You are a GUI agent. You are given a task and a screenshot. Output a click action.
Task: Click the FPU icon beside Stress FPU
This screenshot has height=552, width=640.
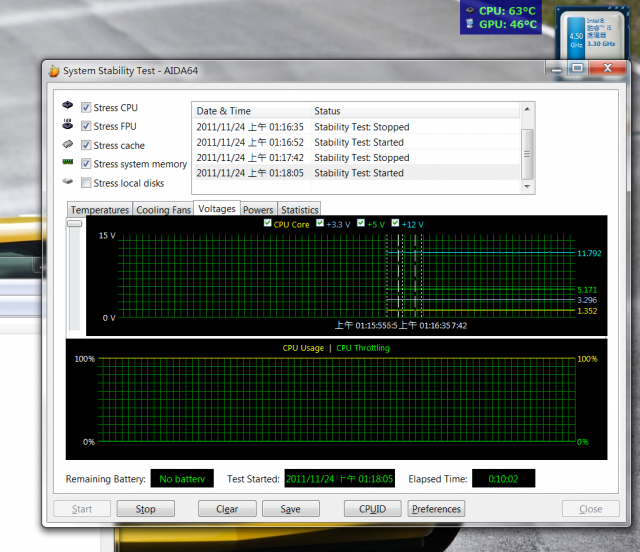[x=67, y=124]
